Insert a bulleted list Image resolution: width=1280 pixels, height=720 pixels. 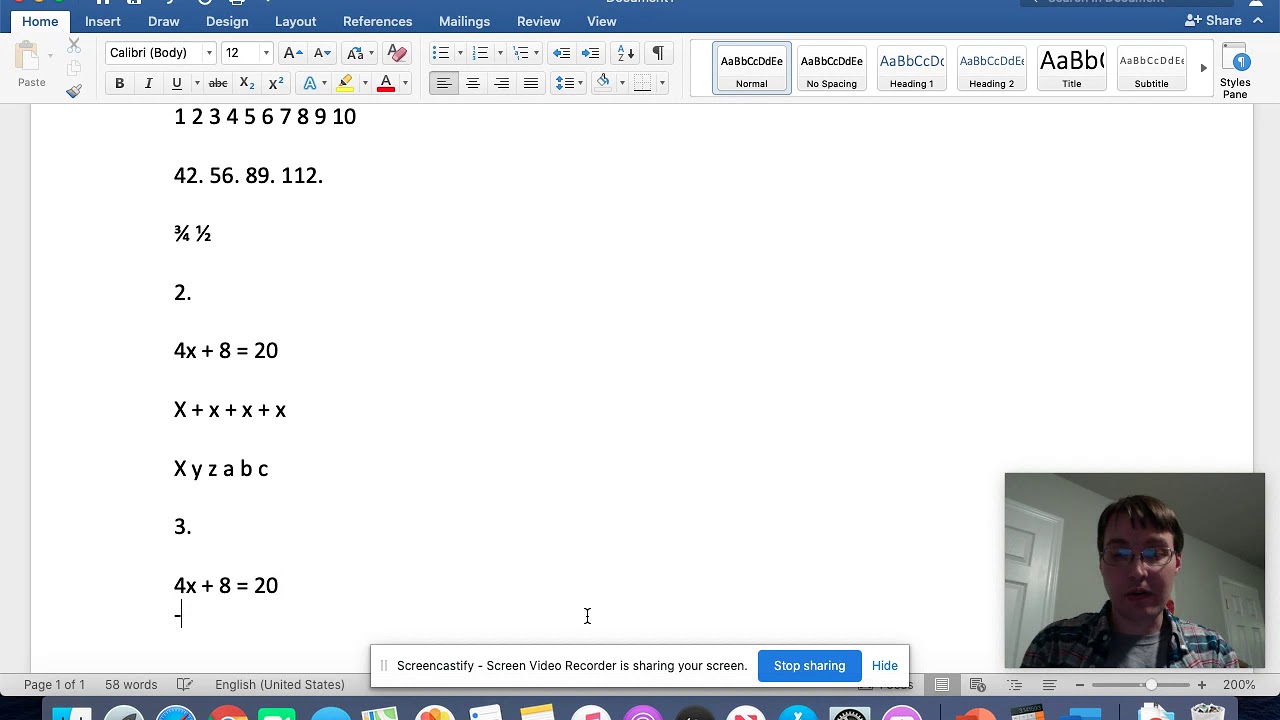tap(441, 53)
